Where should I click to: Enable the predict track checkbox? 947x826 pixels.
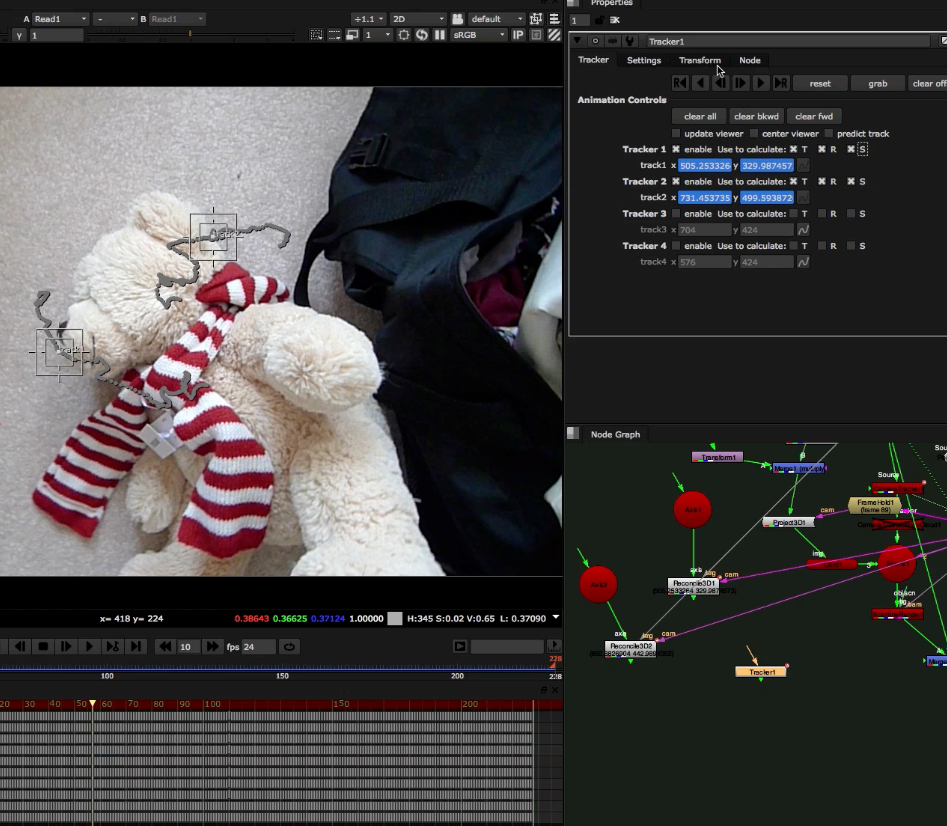coord(829,133)
